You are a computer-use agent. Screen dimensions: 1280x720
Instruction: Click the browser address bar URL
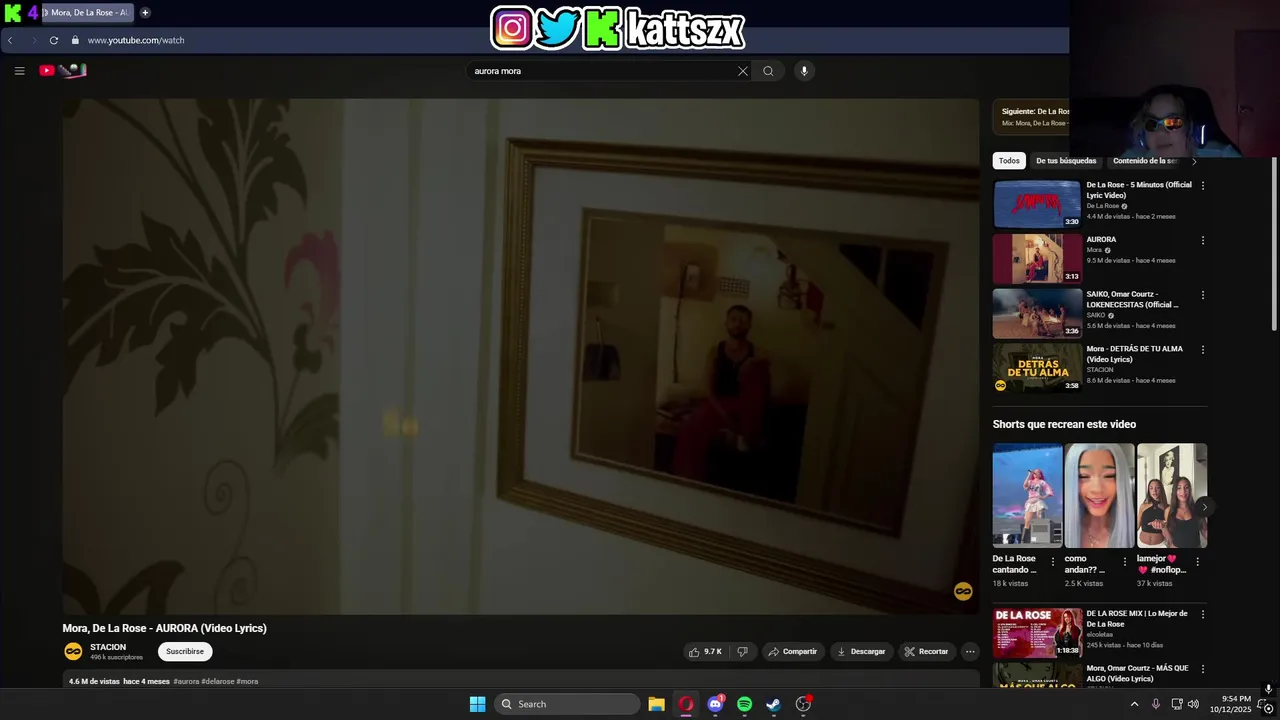pyautogui.click(x=136, y=40)
